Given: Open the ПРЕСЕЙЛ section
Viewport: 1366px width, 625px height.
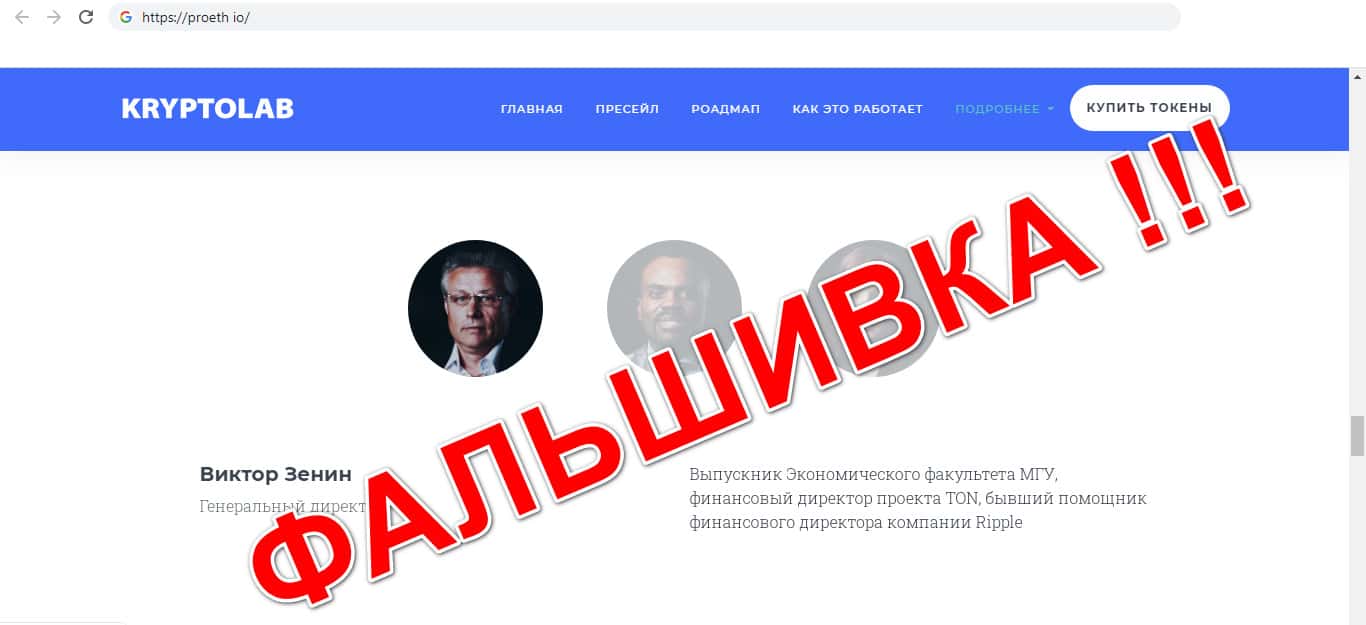Looking at the screenshot, I should tap(627, 109).
